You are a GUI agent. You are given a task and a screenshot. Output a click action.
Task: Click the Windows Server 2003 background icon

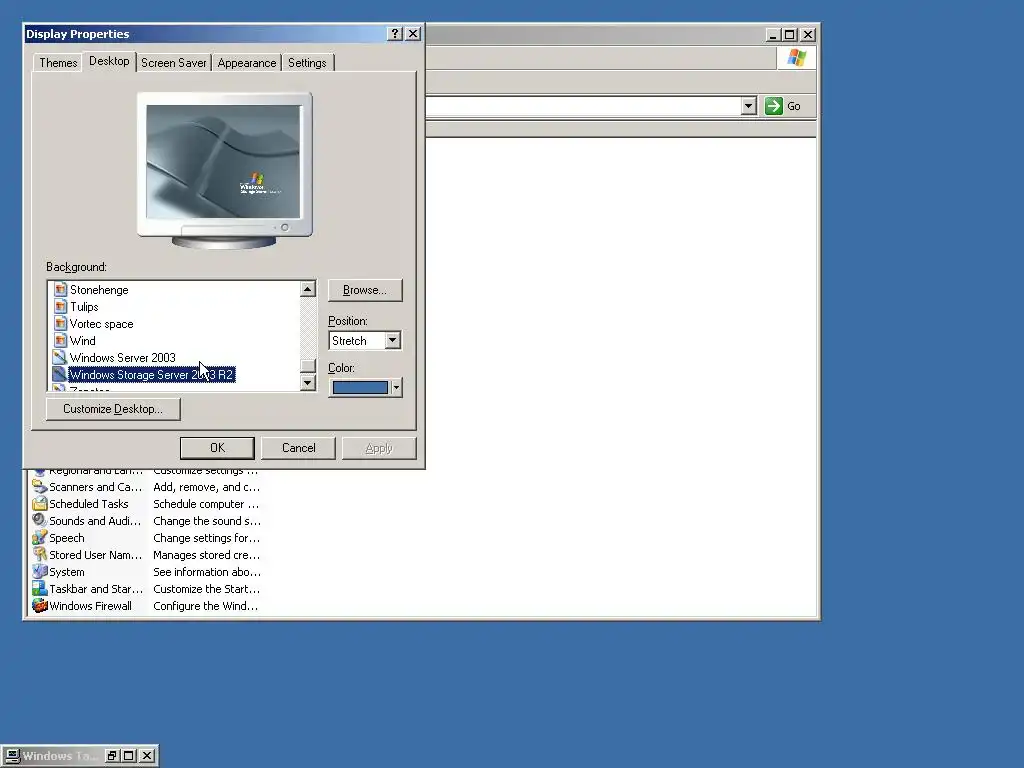pyautogui.click(x=60, y=357)
